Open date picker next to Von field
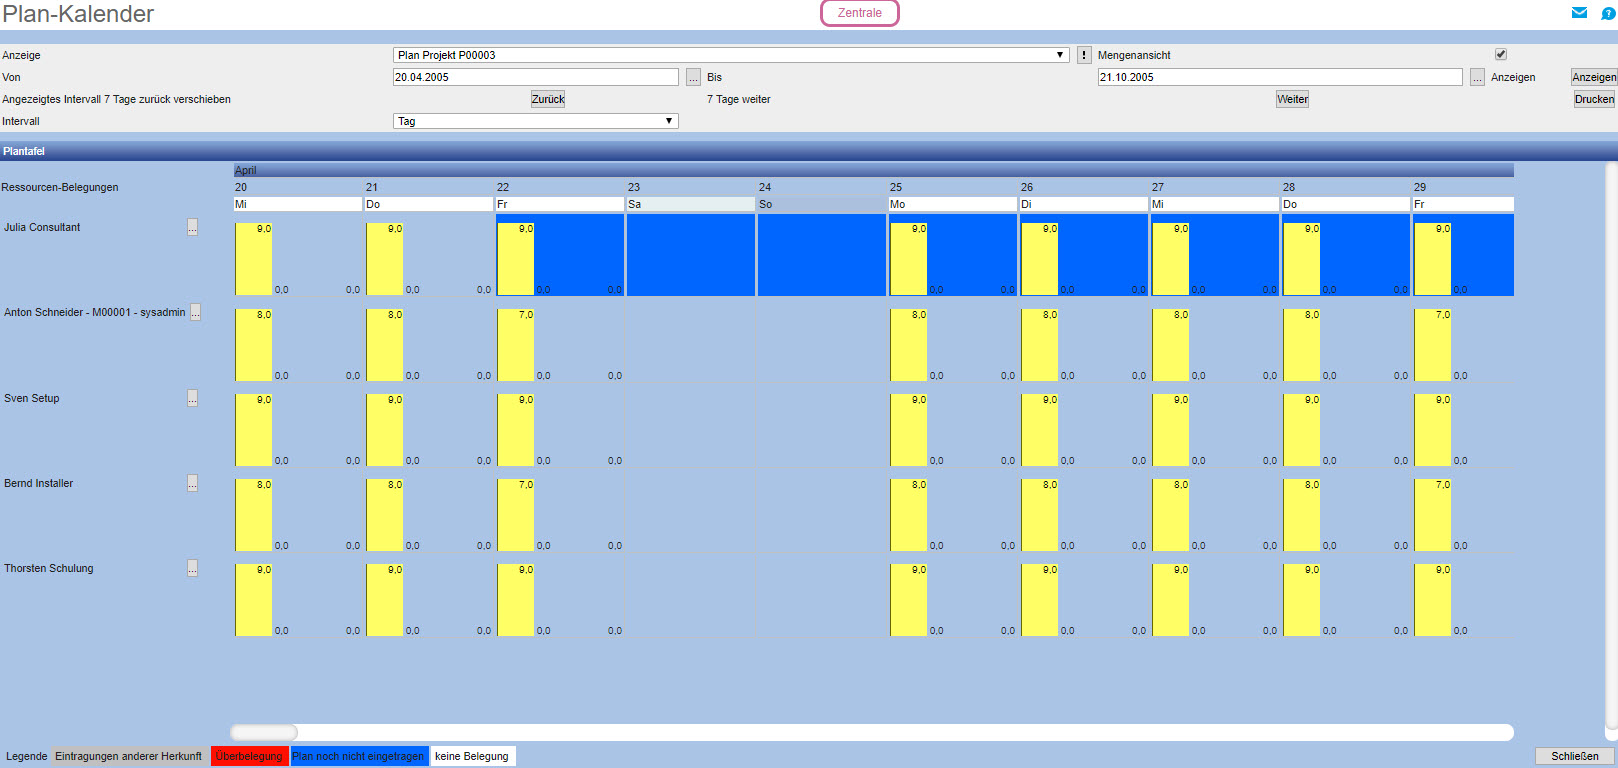 pos(693,77)
